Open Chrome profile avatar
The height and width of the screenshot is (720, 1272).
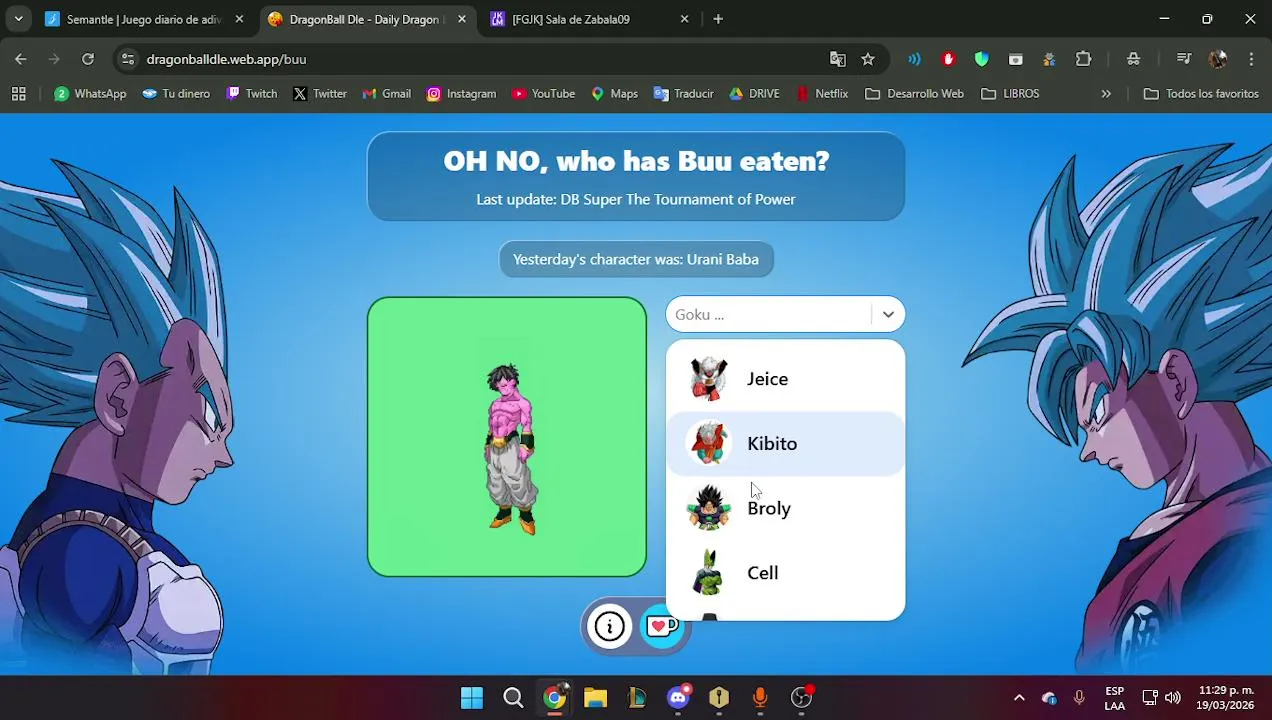click(1217, 59)
